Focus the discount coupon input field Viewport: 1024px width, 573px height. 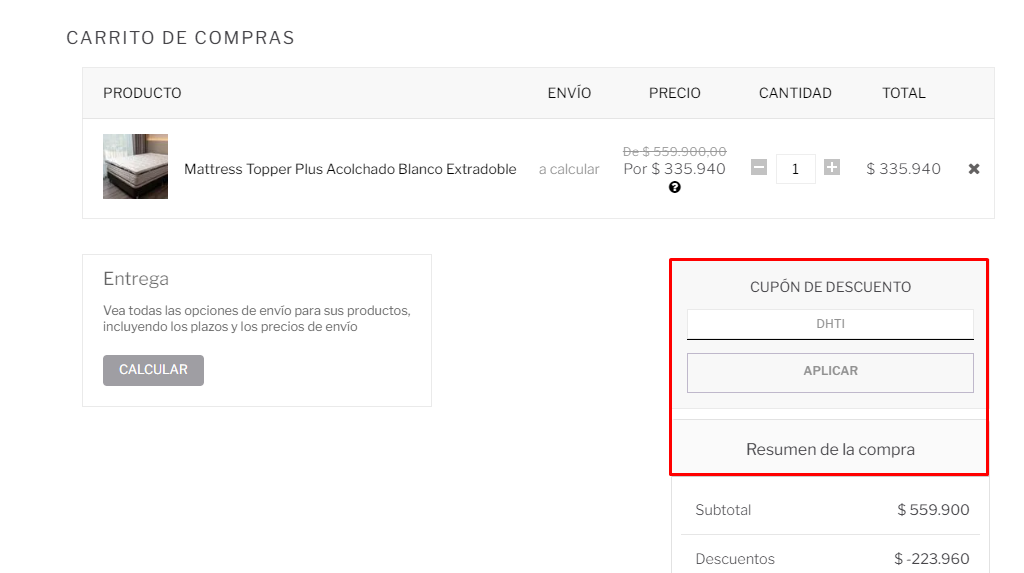(830, 324)
